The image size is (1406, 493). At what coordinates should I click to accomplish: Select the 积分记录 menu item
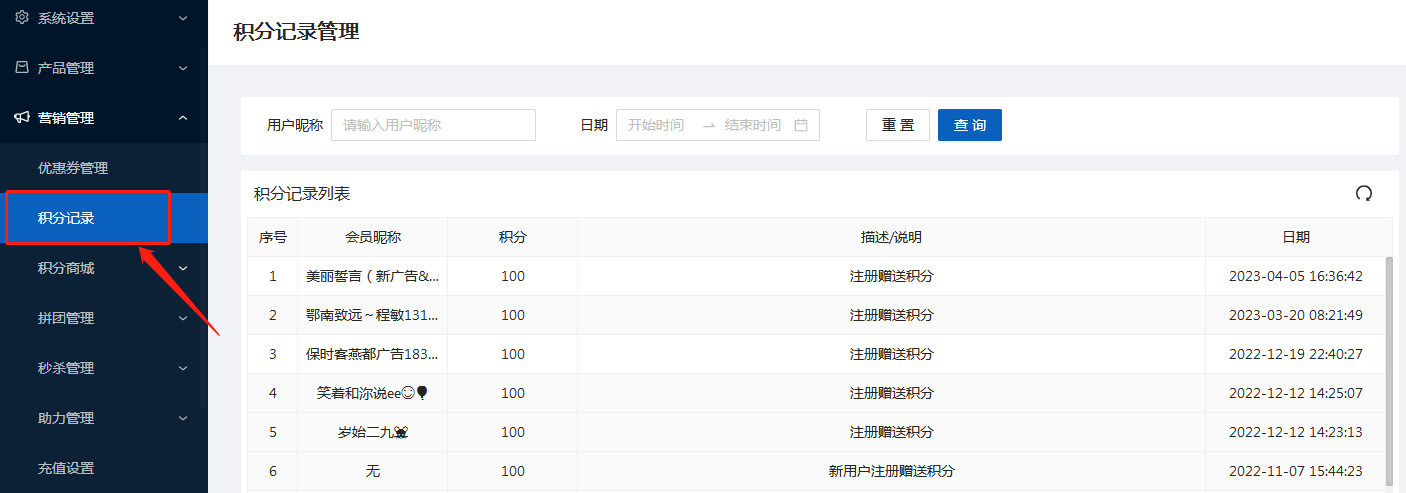point(66,218)
